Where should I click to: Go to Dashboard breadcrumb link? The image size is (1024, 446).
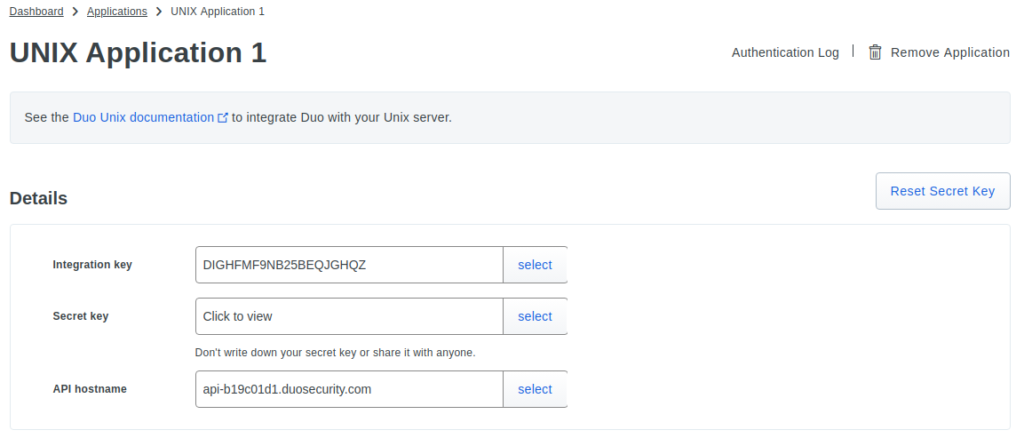point(37,12)
